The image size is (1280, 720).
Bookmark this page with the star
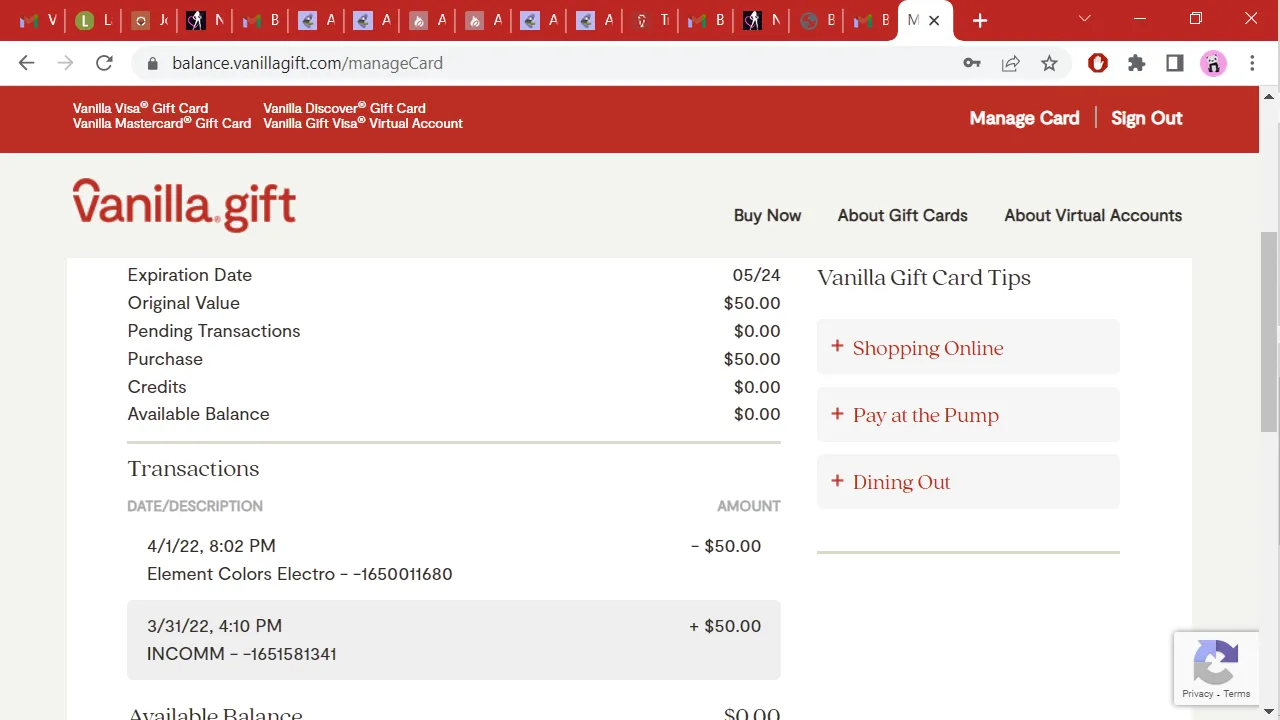[x=1049, y=63]
